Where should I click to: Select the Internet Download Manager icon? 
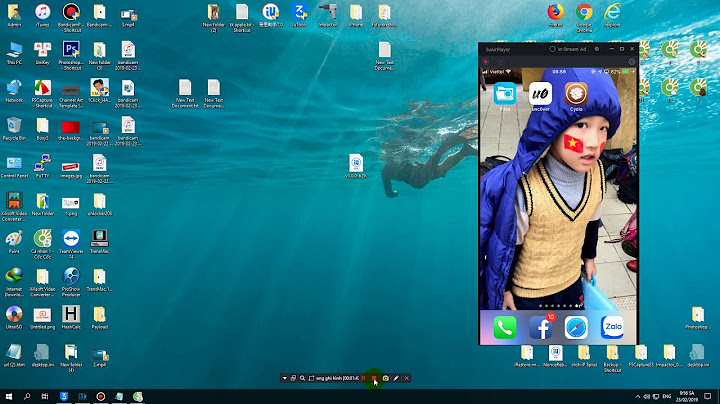click(x=14, y=282)
